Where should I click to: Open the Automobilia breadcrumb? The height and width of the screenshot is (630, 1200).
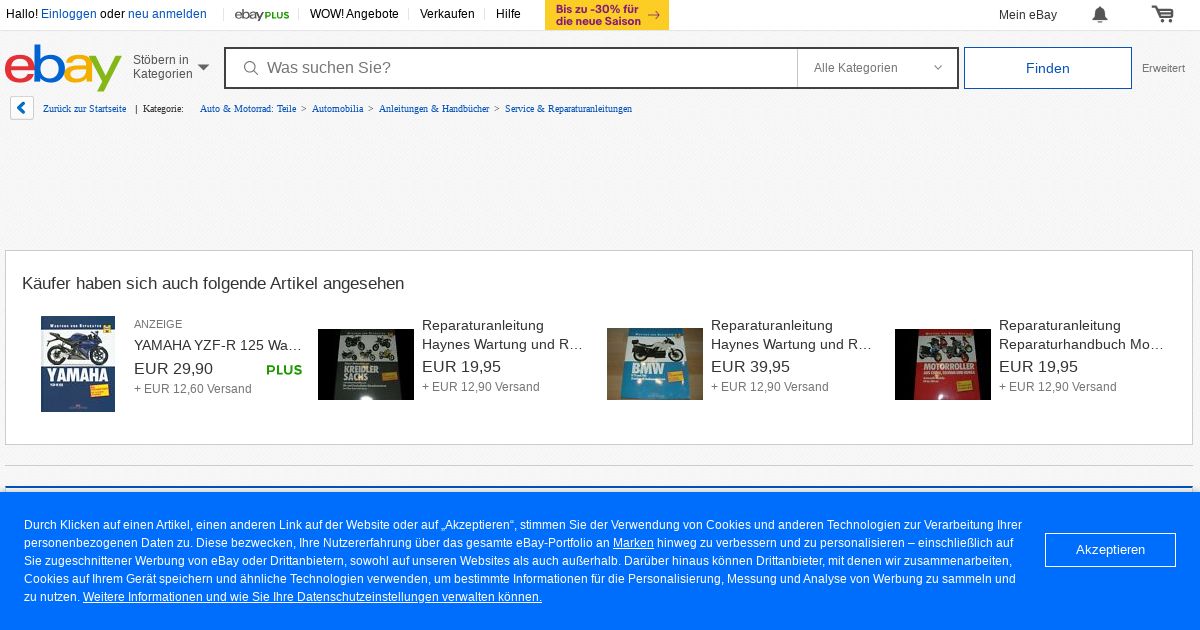click(337, 108)
